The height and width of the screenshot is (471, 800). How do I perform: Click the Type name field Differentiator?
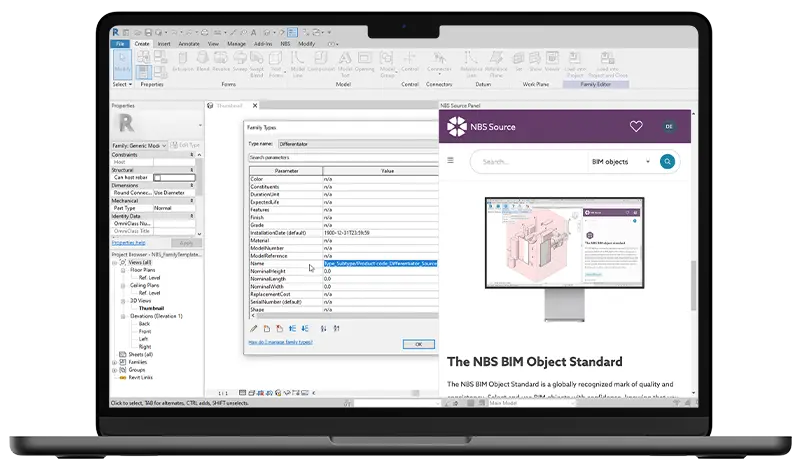pos(358,144)
